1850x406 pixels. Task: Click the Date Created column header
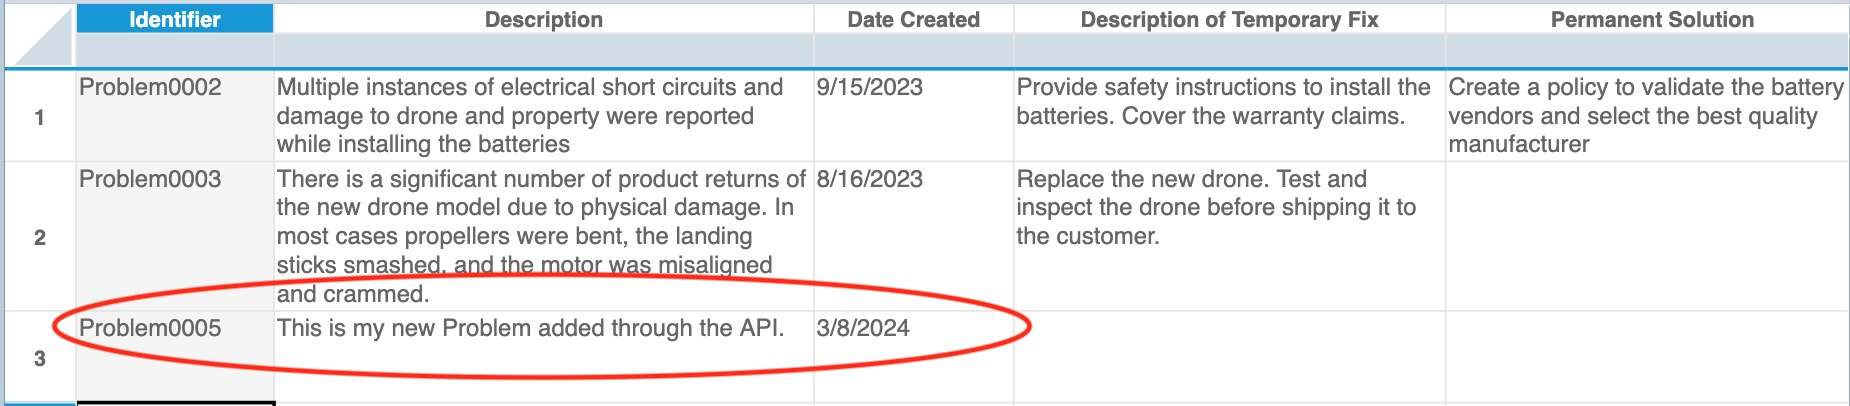pos(913,19)
